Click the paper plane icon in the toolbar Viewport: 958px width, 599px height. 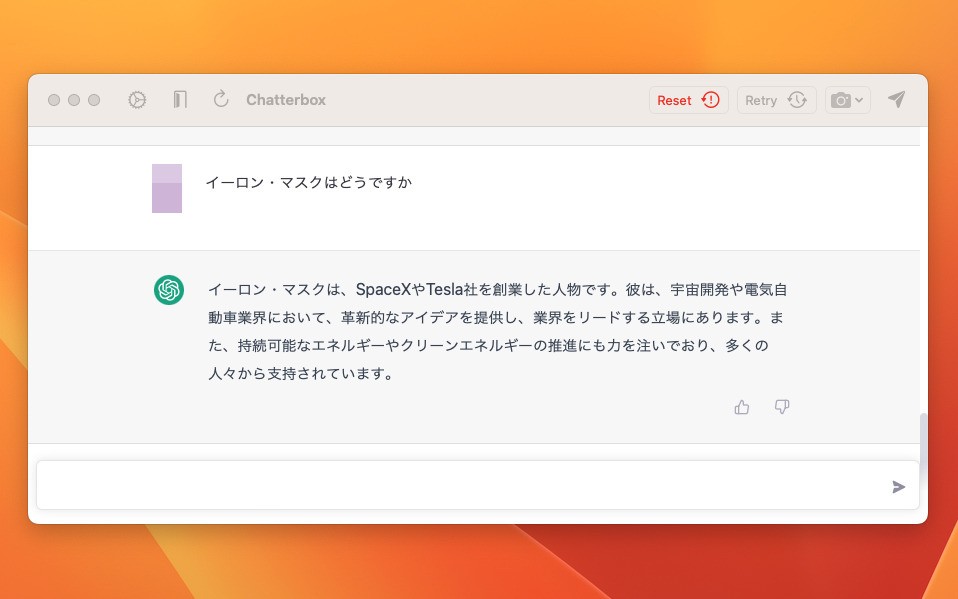897,99
